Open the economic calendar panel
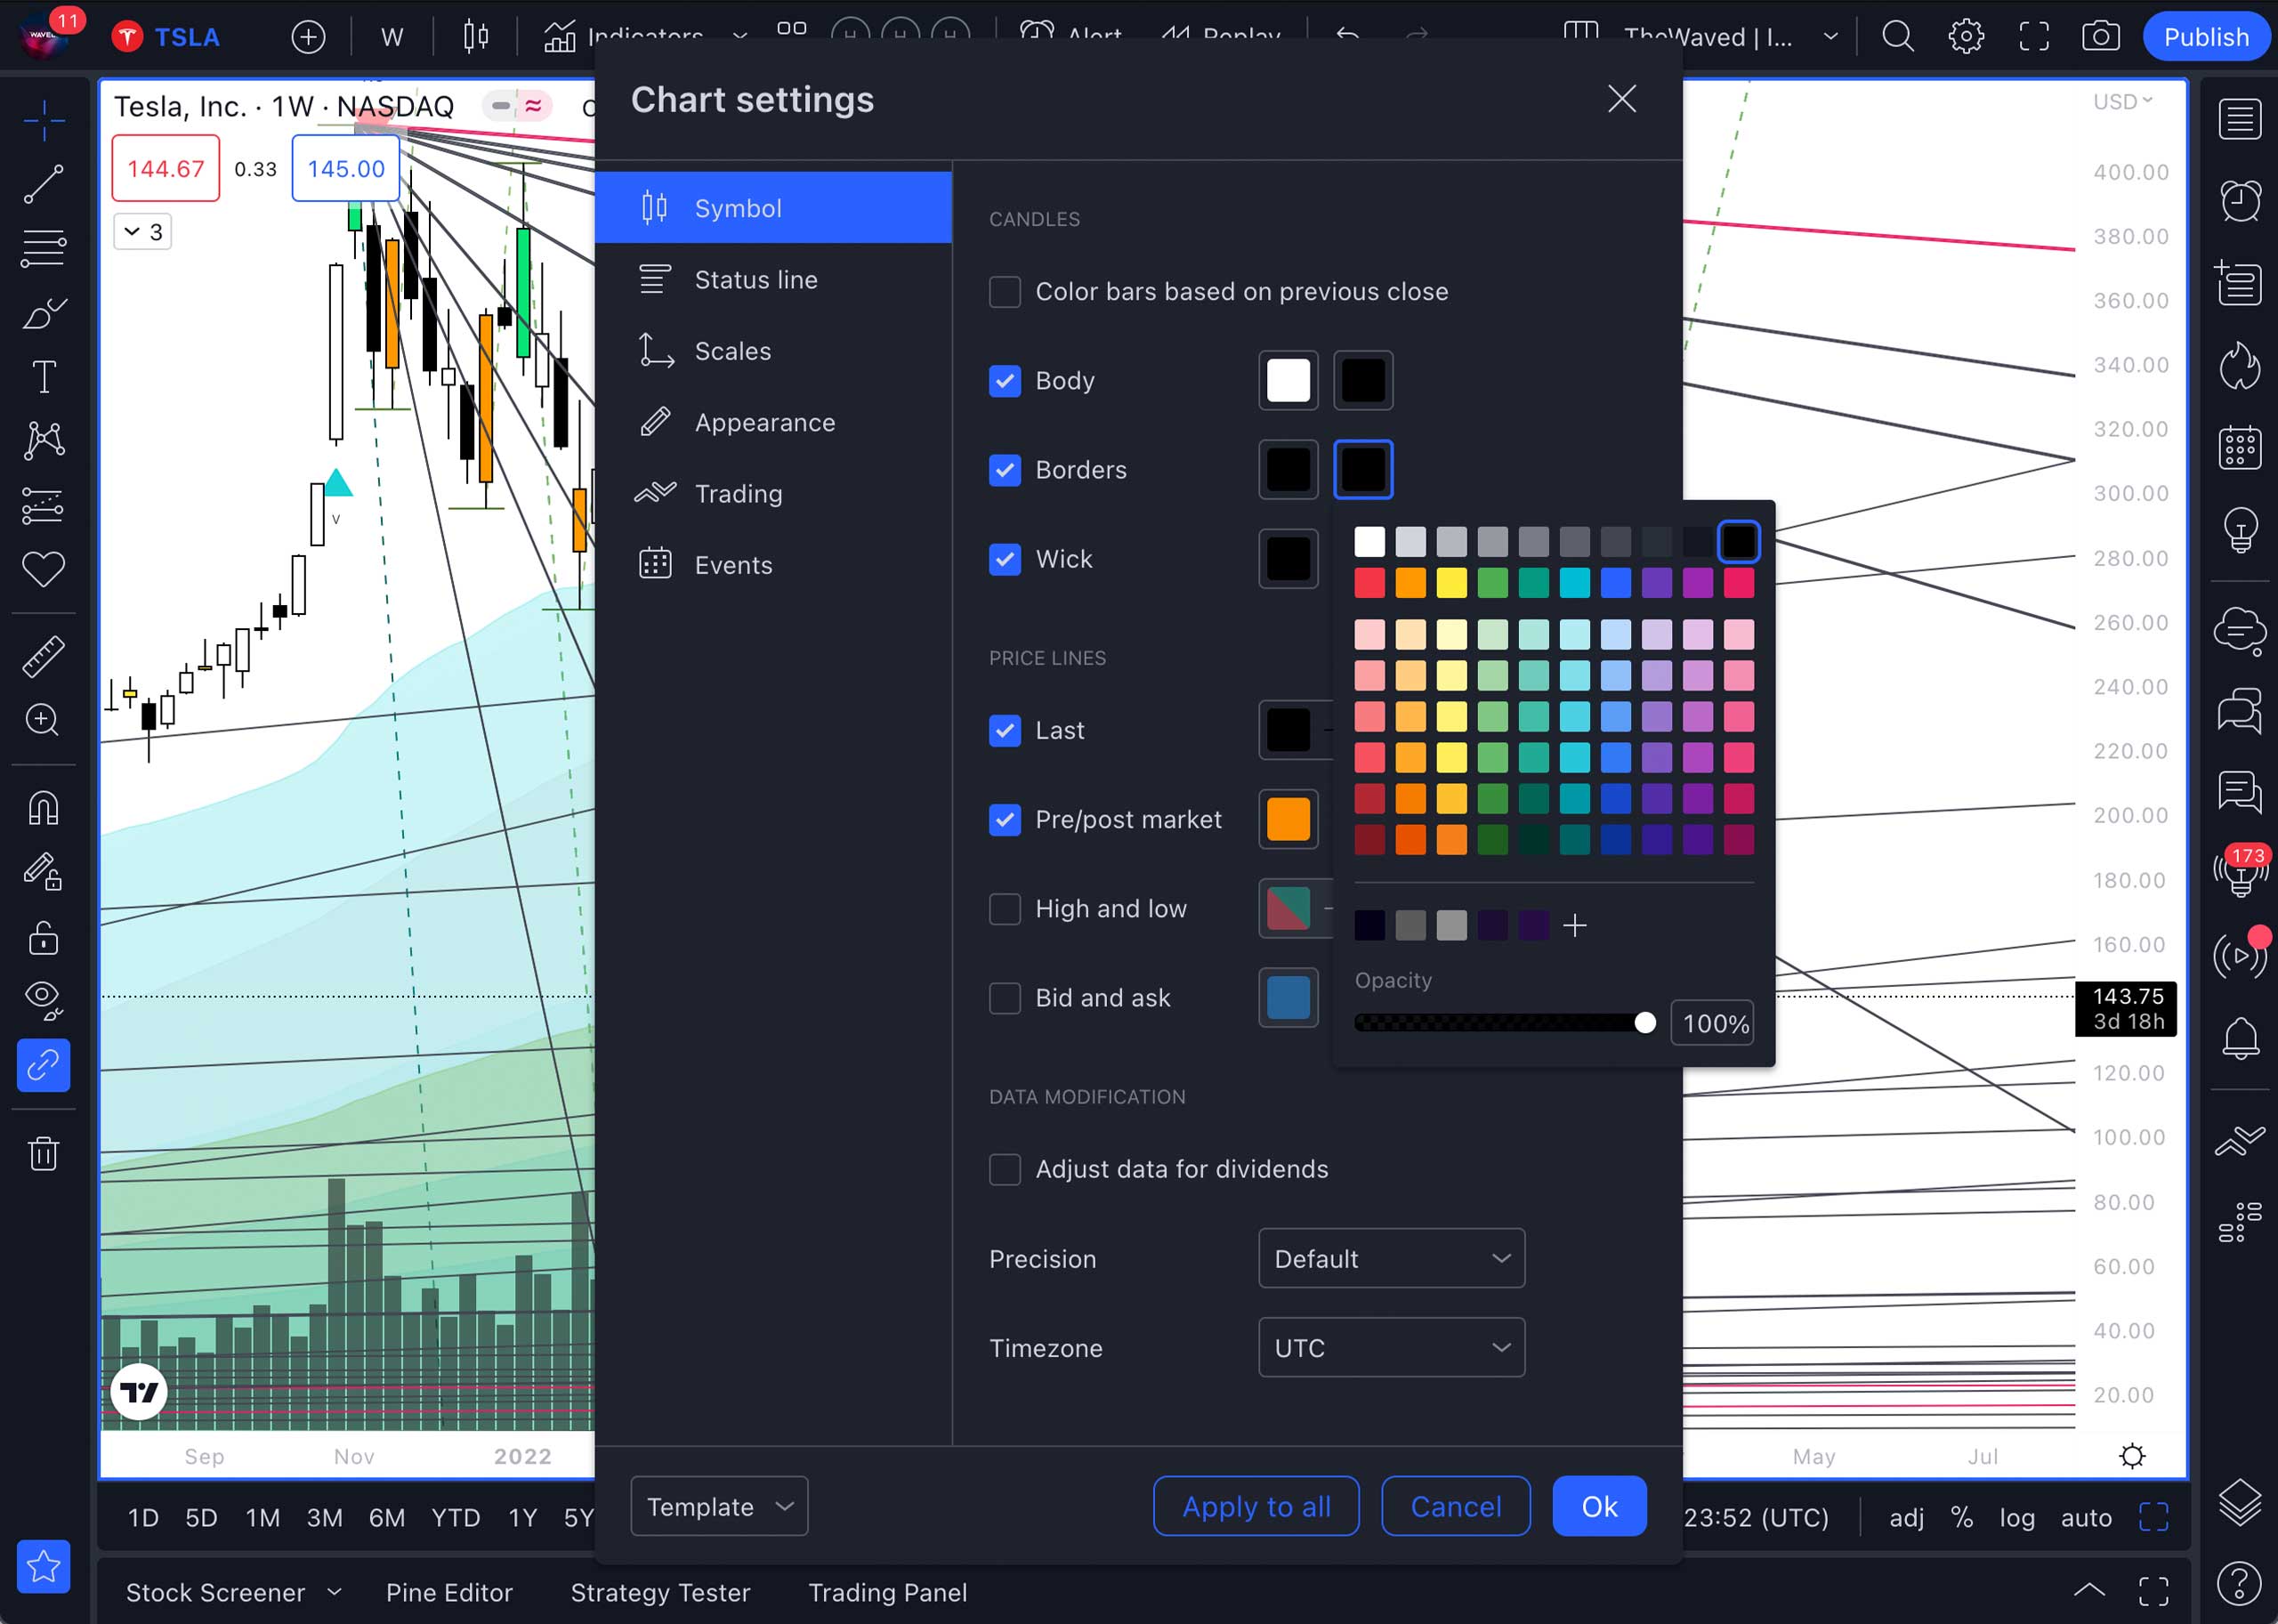 pos(2239,446)
